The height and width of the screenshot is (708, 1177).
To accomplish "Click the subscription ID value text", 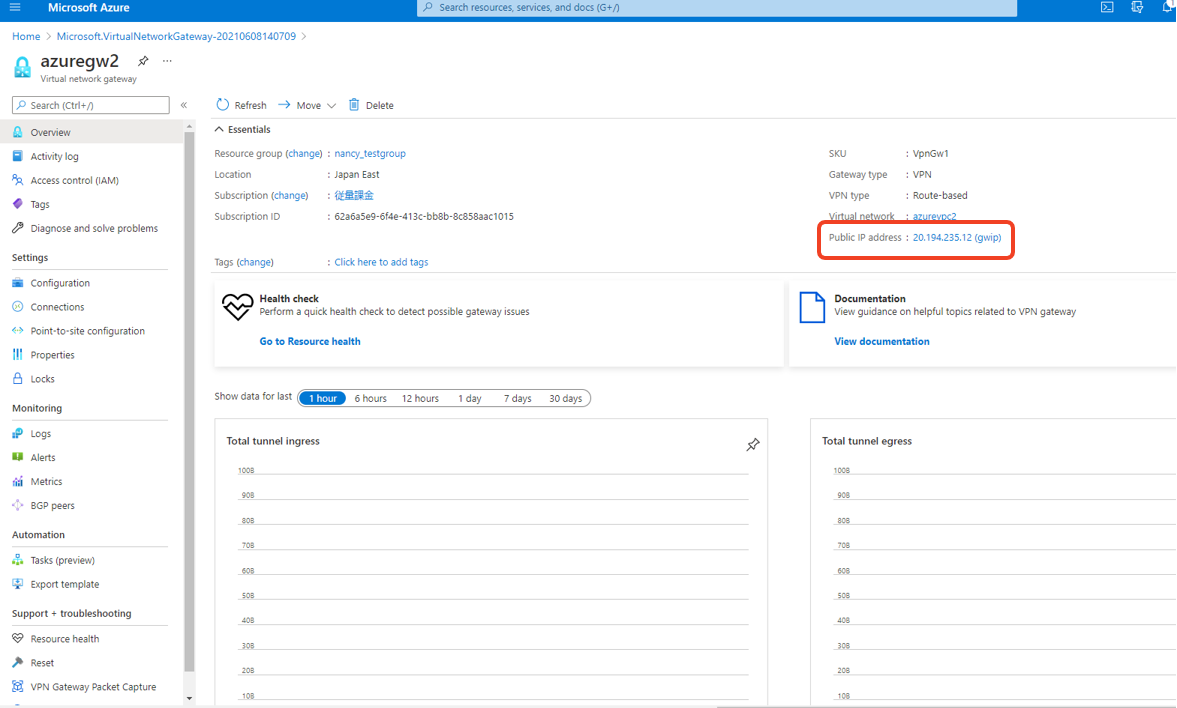I will [x=424, y=216].
